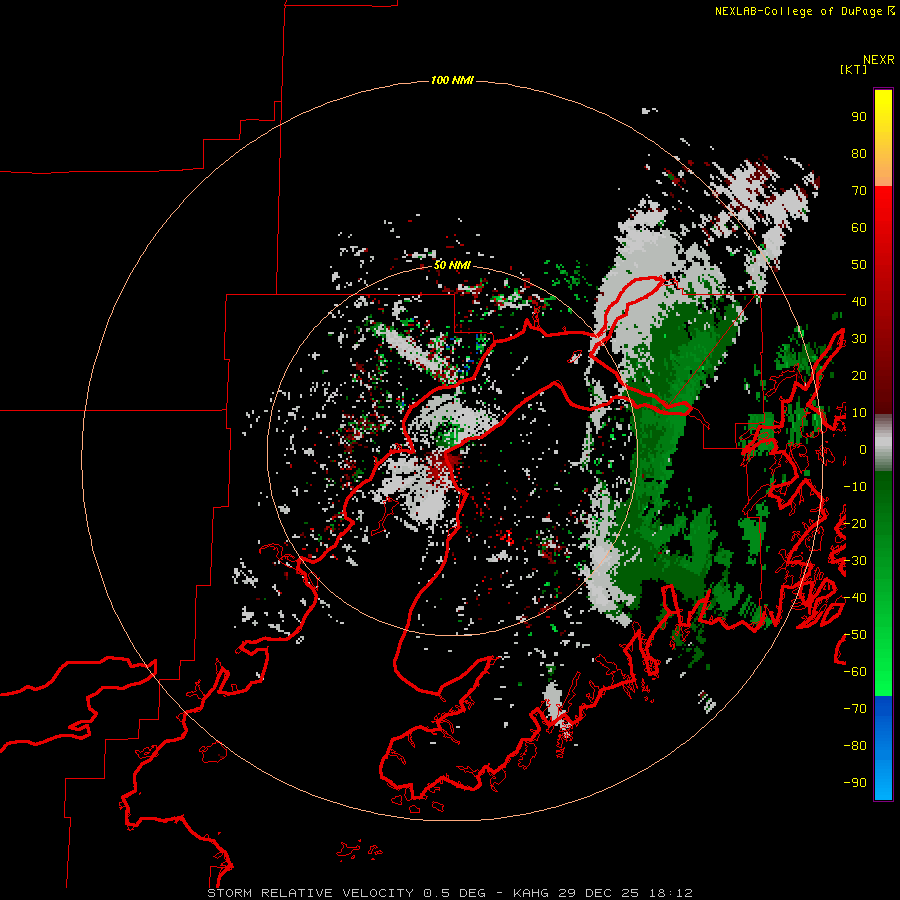The height and width of the screenshot is (900, 900).
Task: Click the 10 value on the velocity scale
Action: pyautogui.click(x=859, y=413)
